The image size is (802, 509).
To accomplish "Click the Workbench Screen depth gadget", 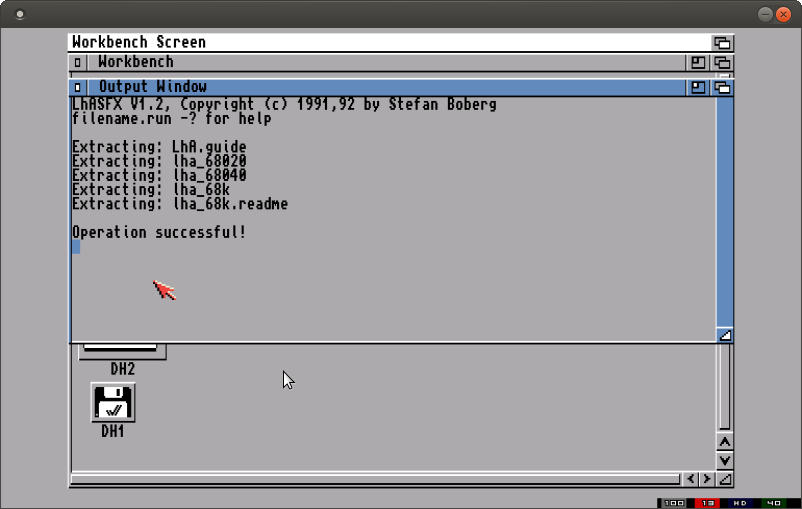I will 722,42.
